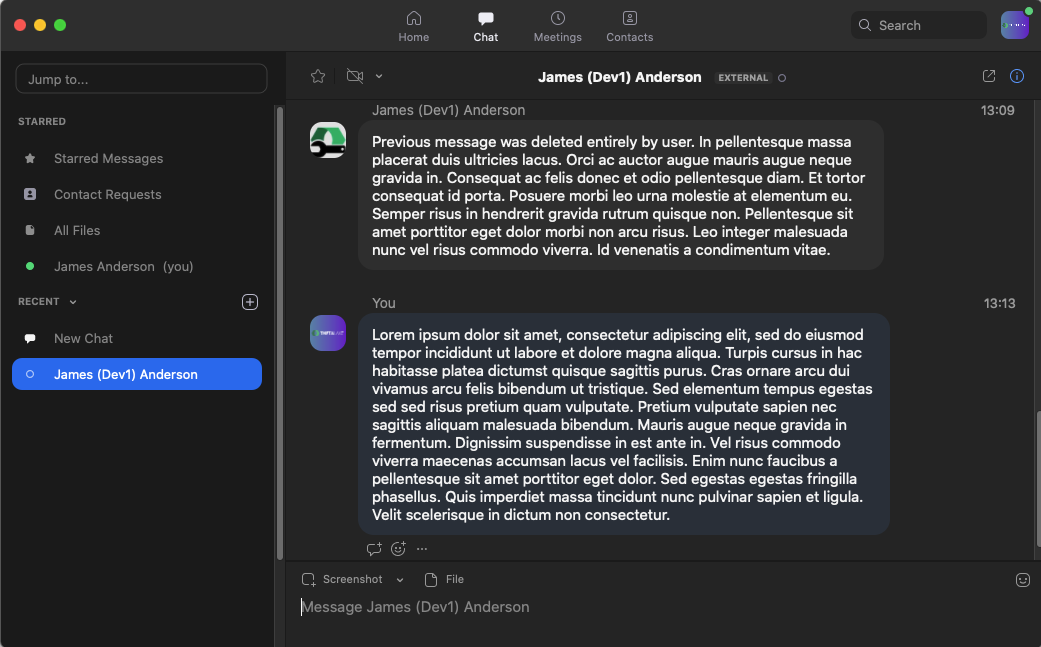This screenshot has height=647, width=1041.
Task: Open the emoji picker
Action: point(1022,580)
